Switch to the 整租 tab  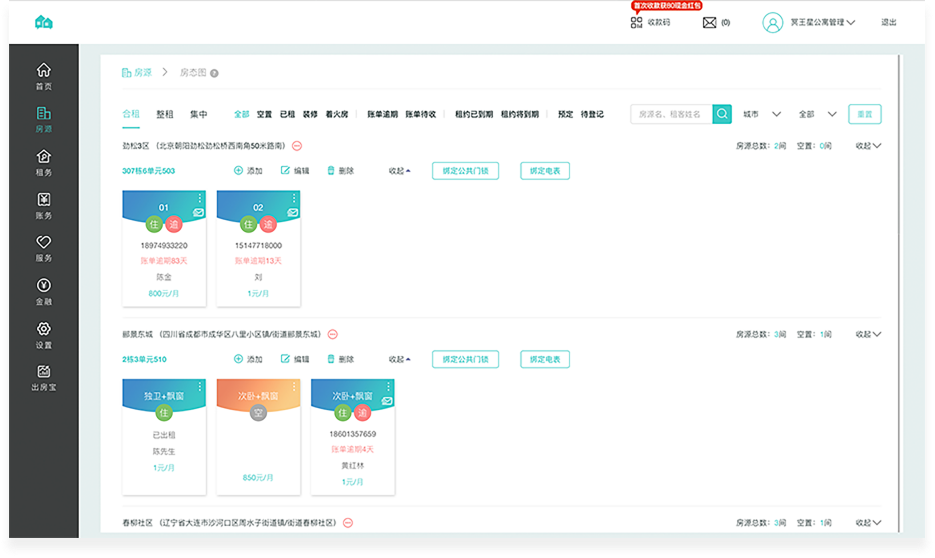click(165, 114)
